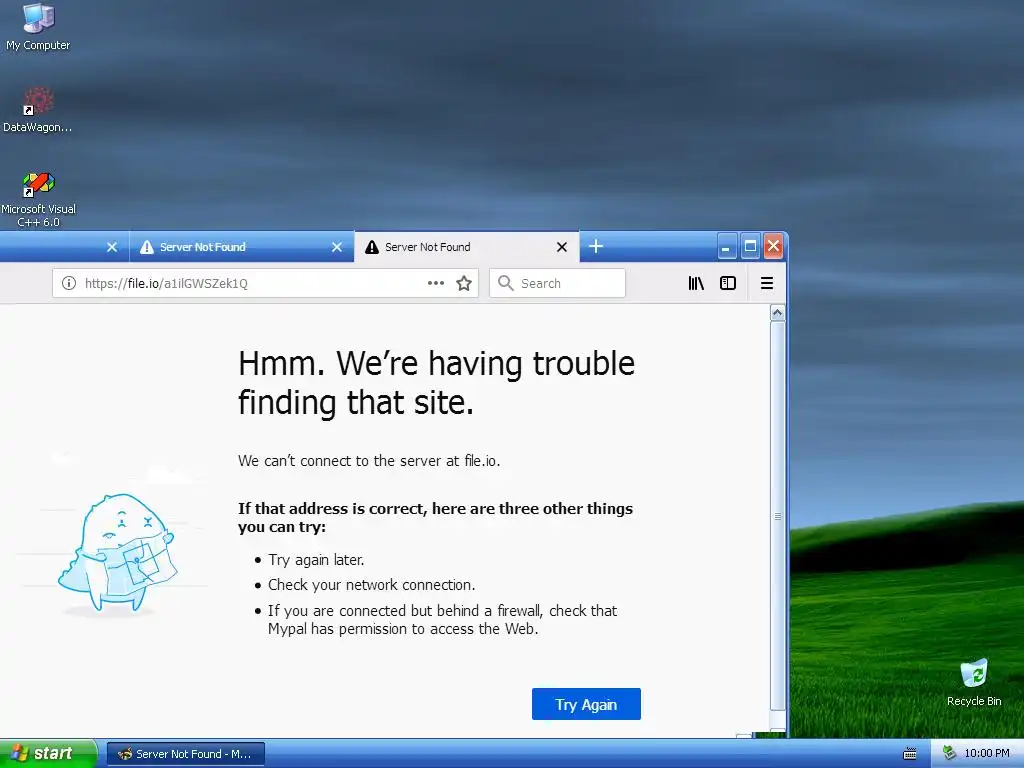
Task: Select the active Server Not Found tab
Action: 466,247
